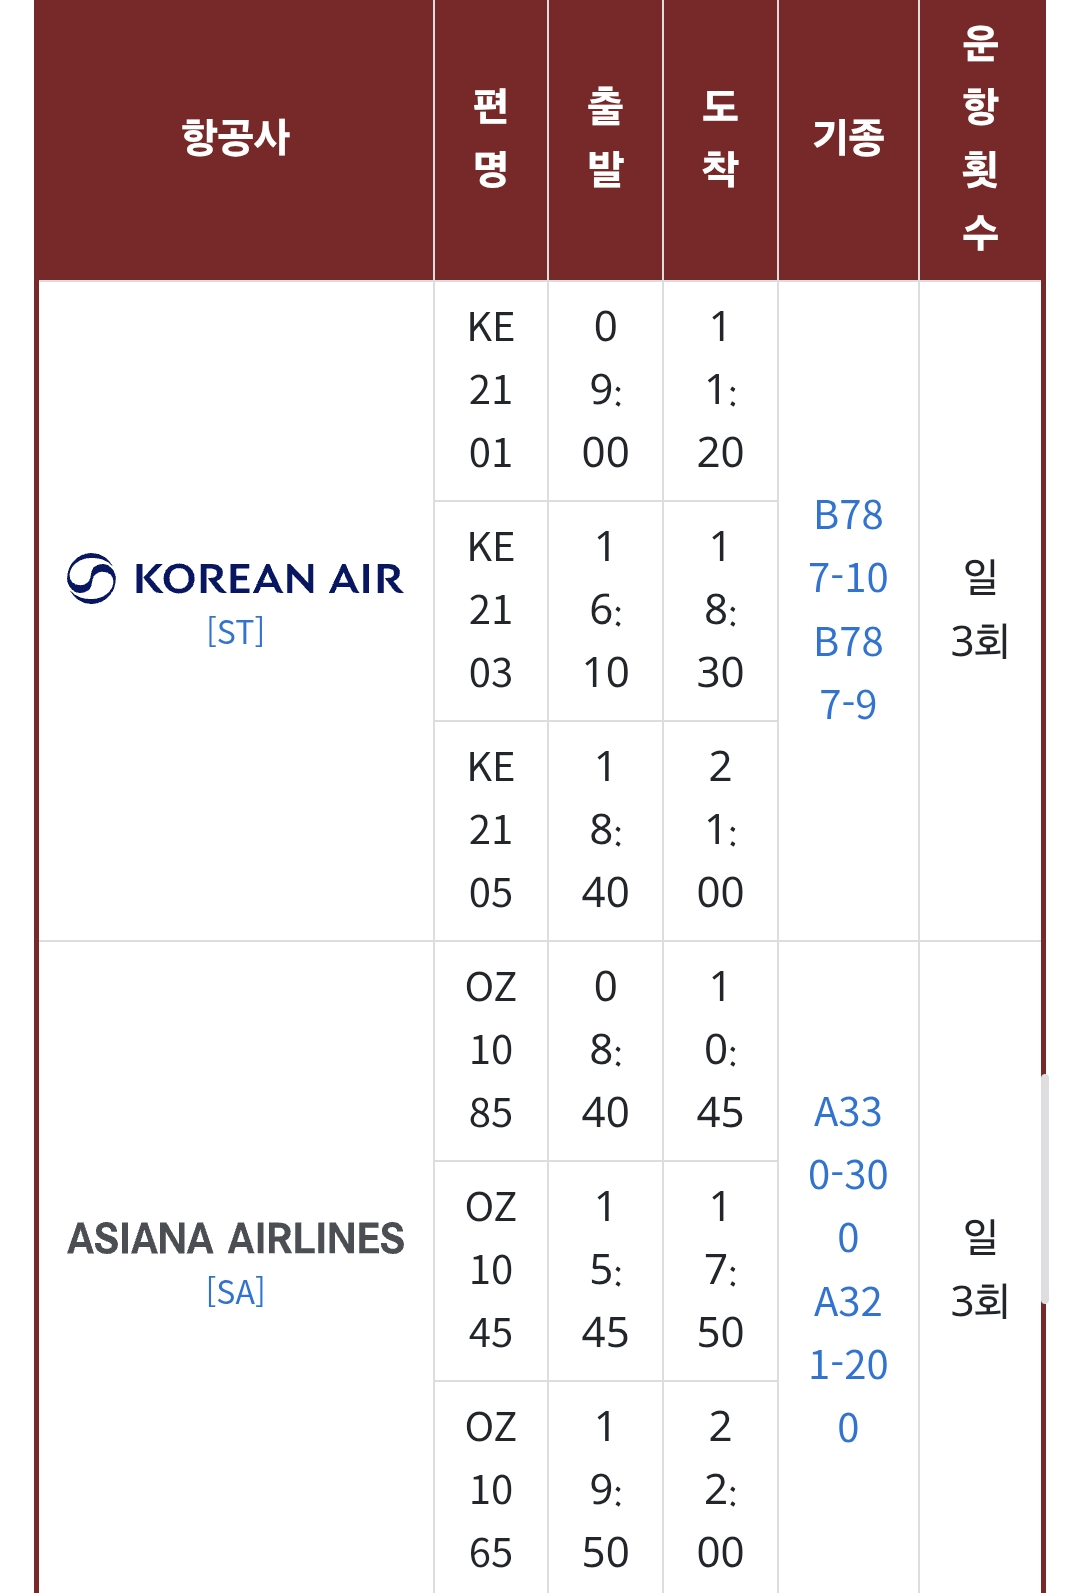The width and height of the screenshot is (1080, 1593).
Task: Click flight number KE 2105 cell
Action: point(490,831)
